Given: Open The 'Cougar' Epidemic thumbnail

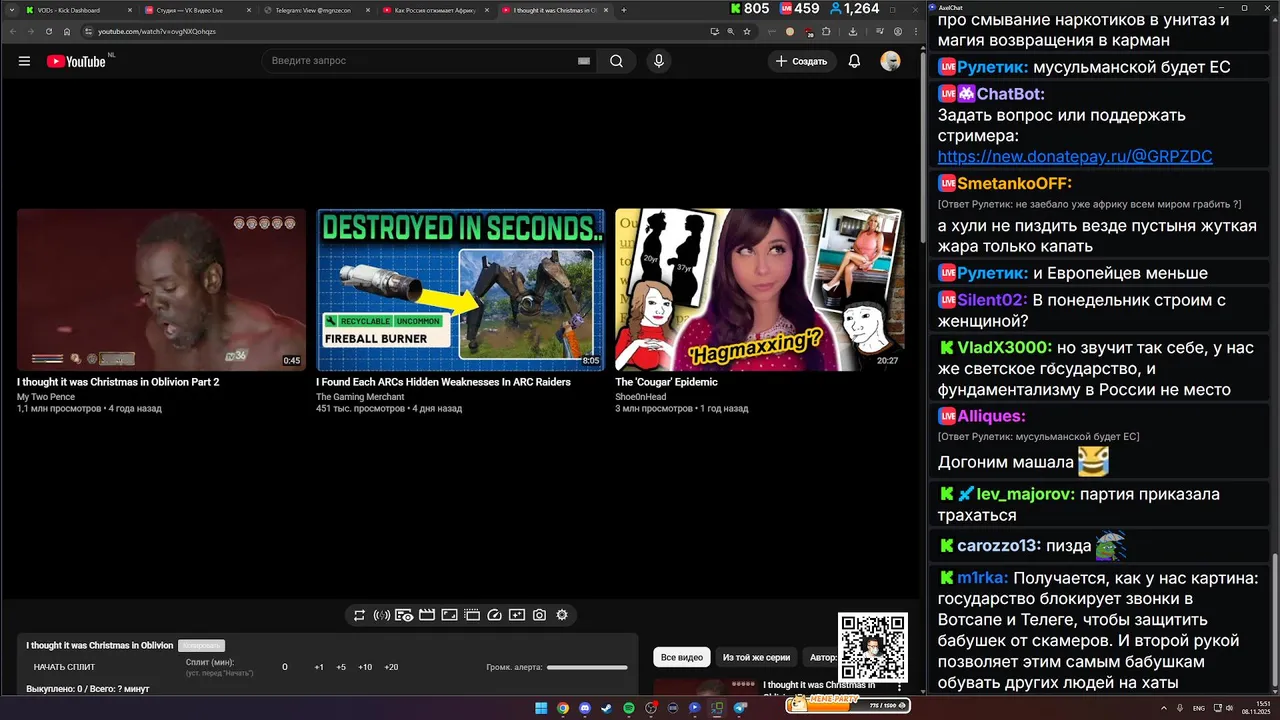Looking at the screenshot, I should tap(759, 289).
